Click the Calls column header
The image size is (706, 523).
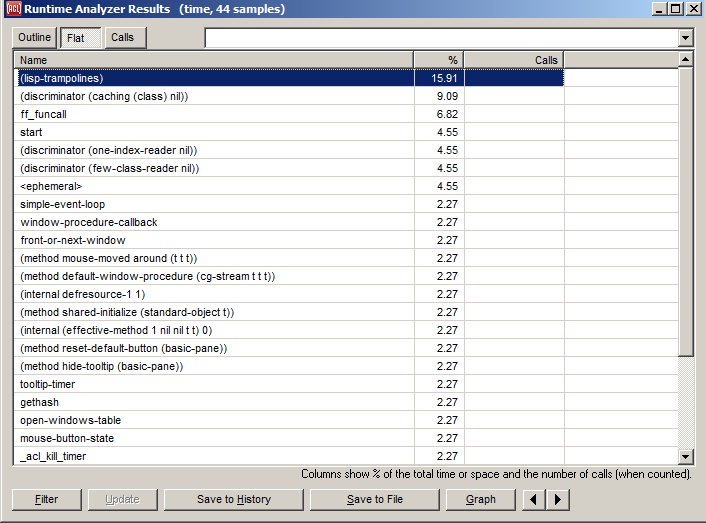(514, 60)
